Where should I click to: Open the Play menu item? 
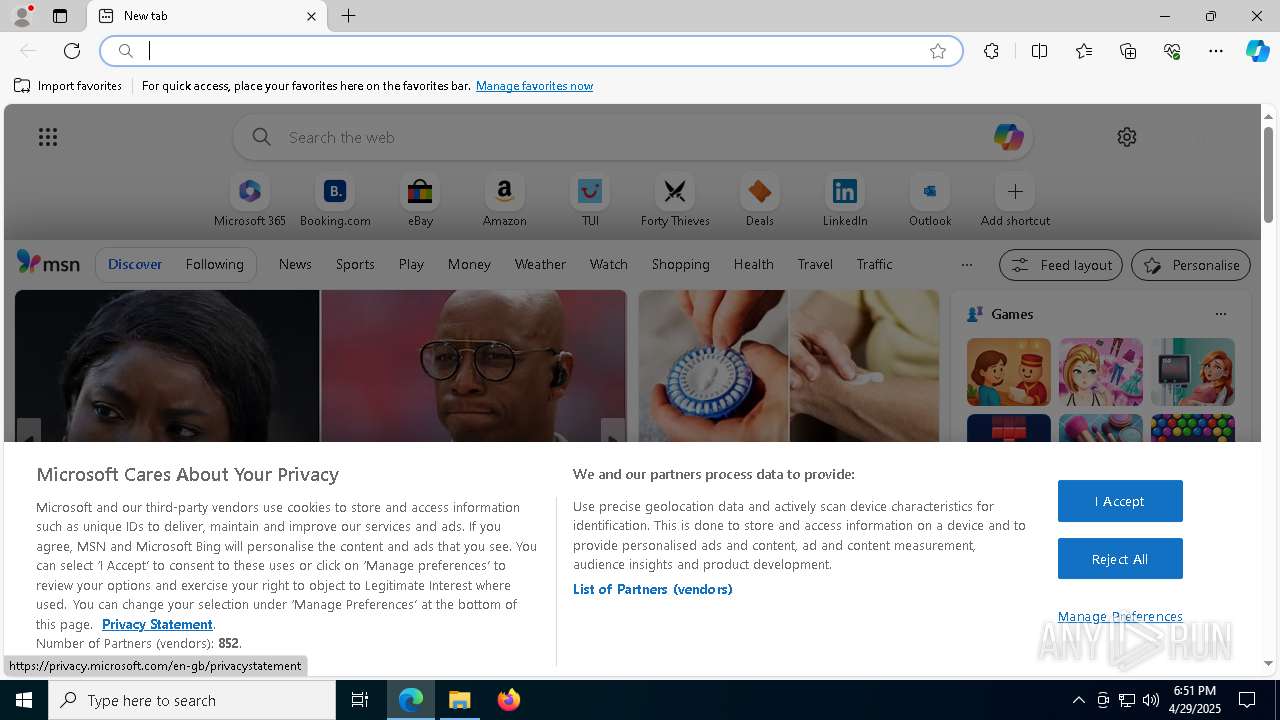tap(411, 265)
